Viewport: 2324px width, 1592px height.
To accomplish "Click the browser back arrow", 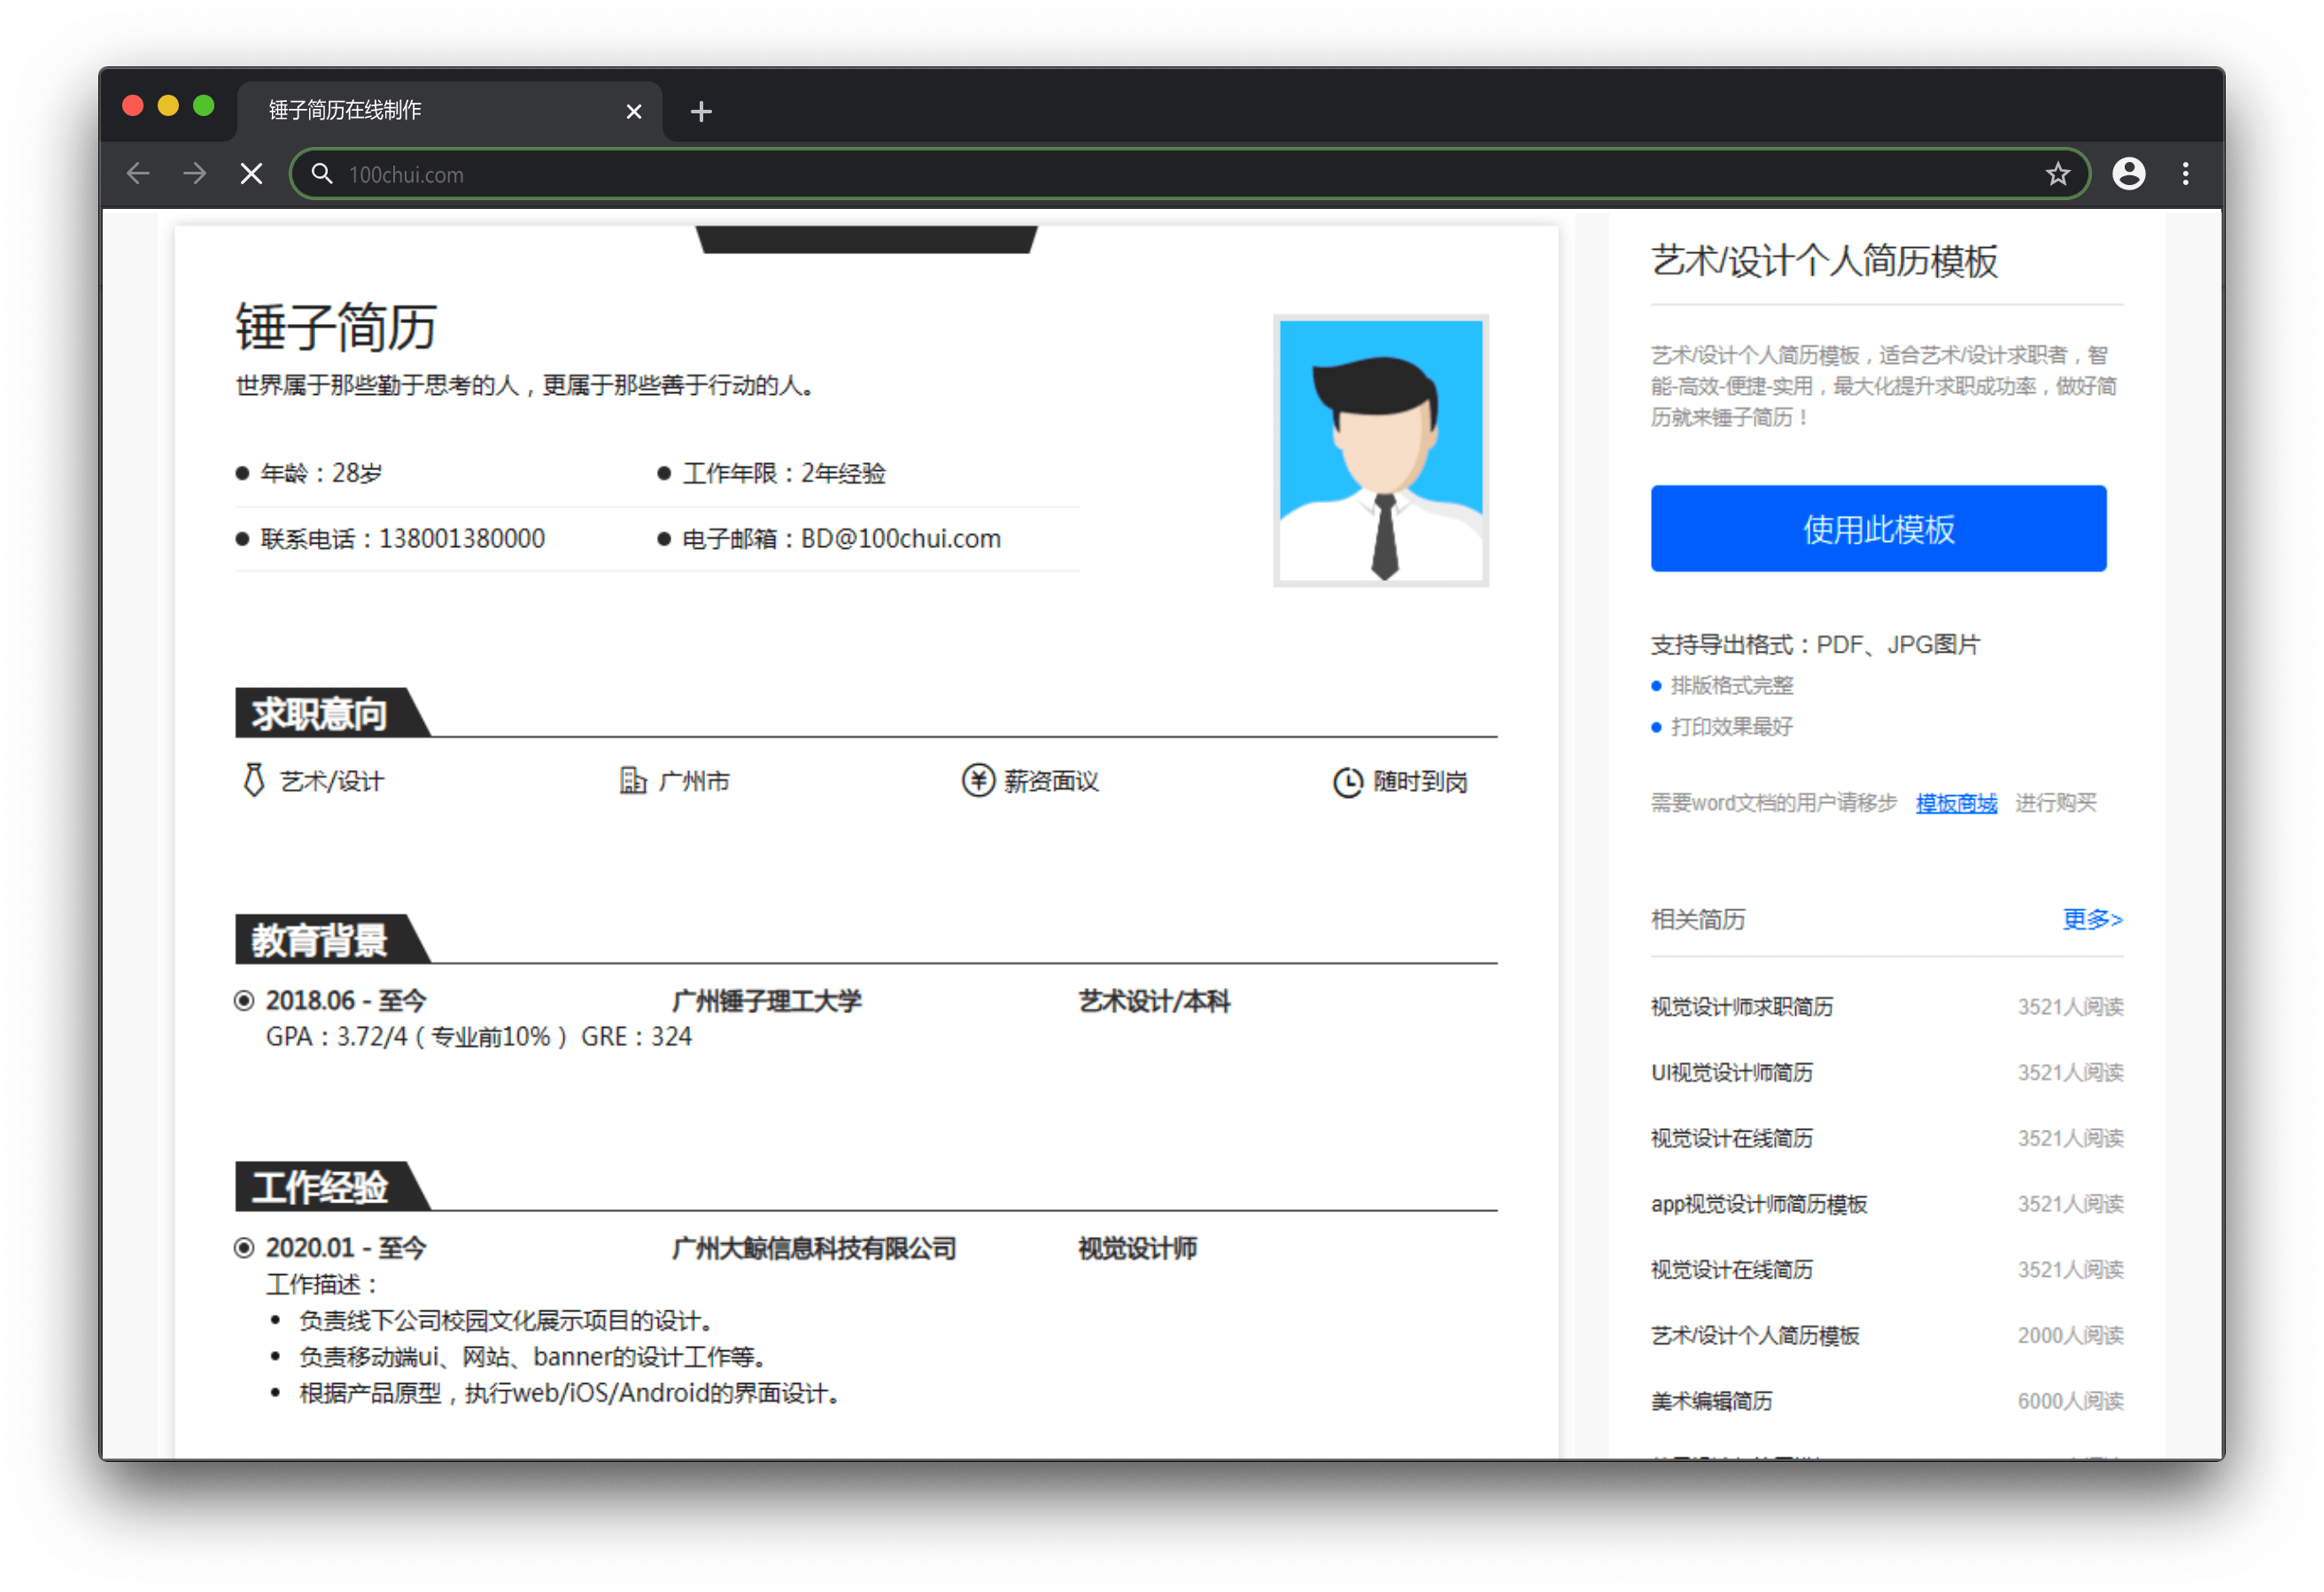I will pos(138,174).
